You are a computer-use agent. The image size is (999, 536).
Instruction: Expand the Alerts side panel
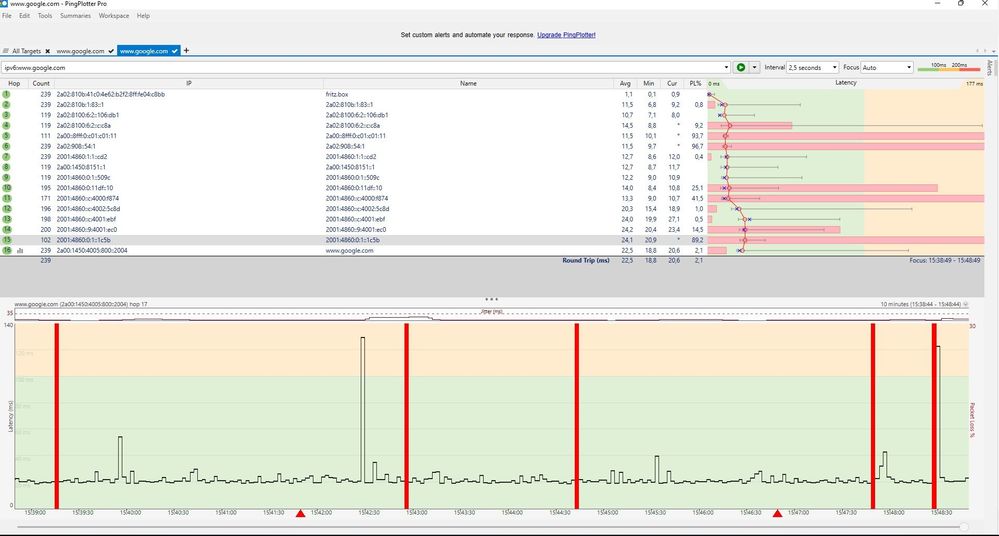tap(989, 68)
